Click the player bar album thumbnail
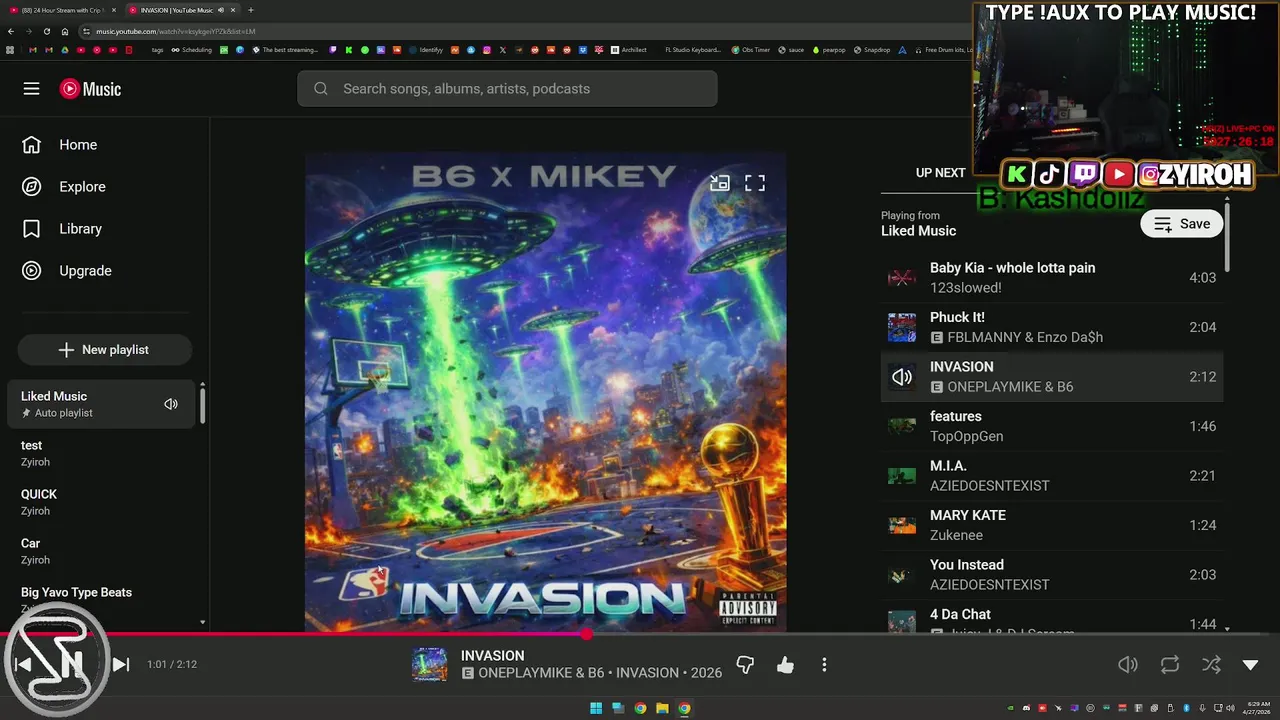 point(430,664)
